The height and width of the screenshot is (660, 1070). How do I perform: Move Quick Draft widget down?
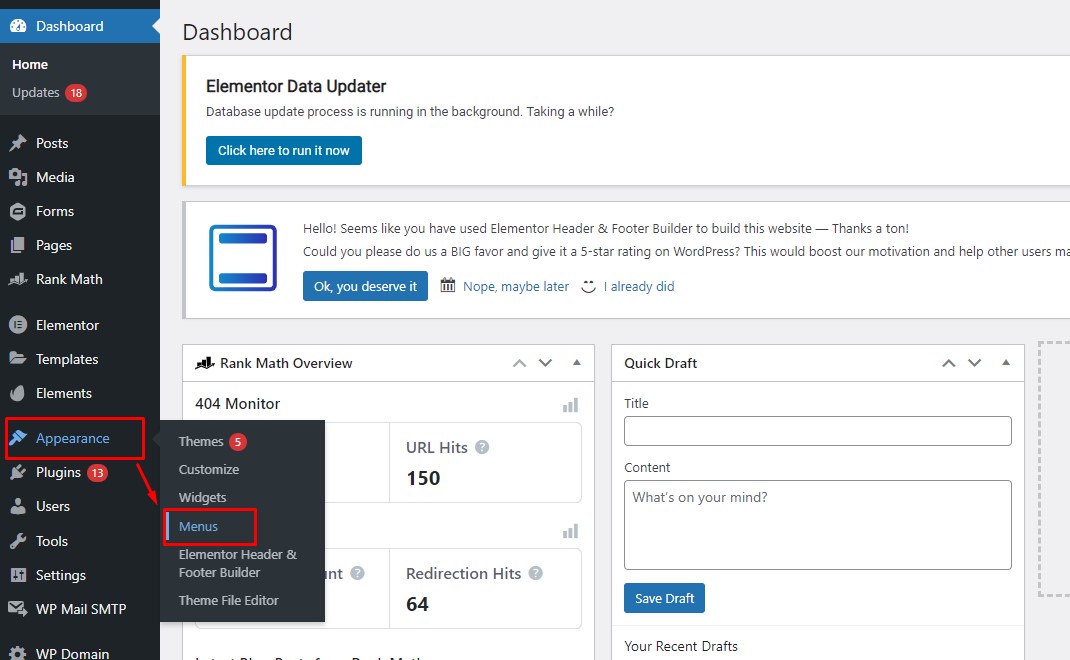click(974, 363)
